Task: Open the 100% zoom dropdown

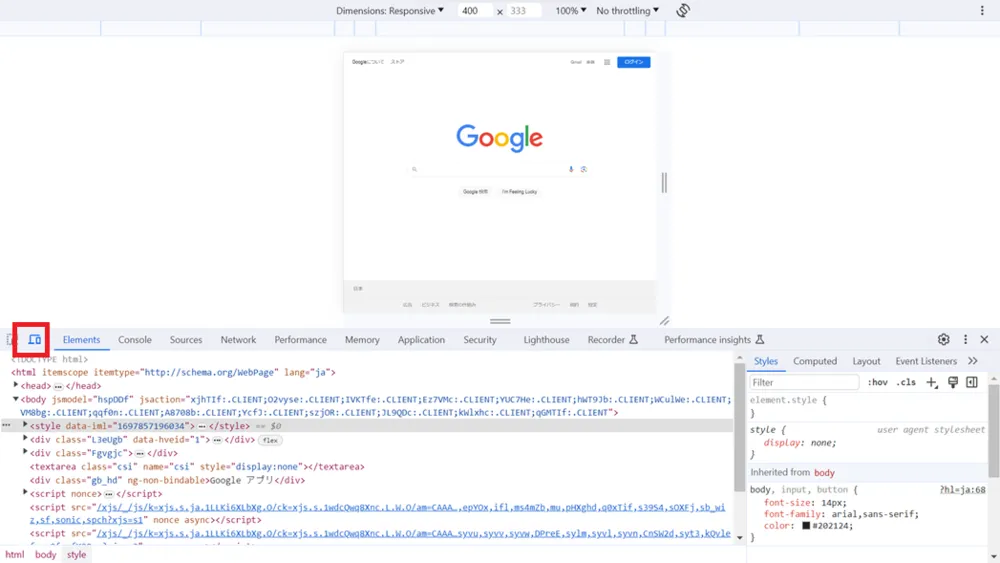Action: [570, 11]
